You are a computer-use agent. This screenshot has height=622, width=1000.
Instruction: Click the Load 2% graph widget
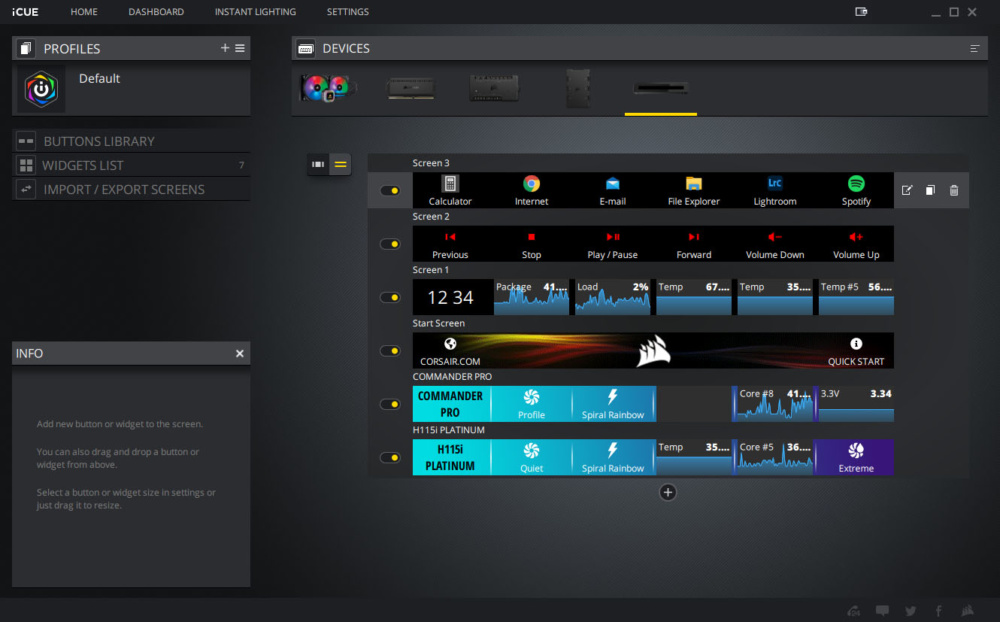[612, 297]
